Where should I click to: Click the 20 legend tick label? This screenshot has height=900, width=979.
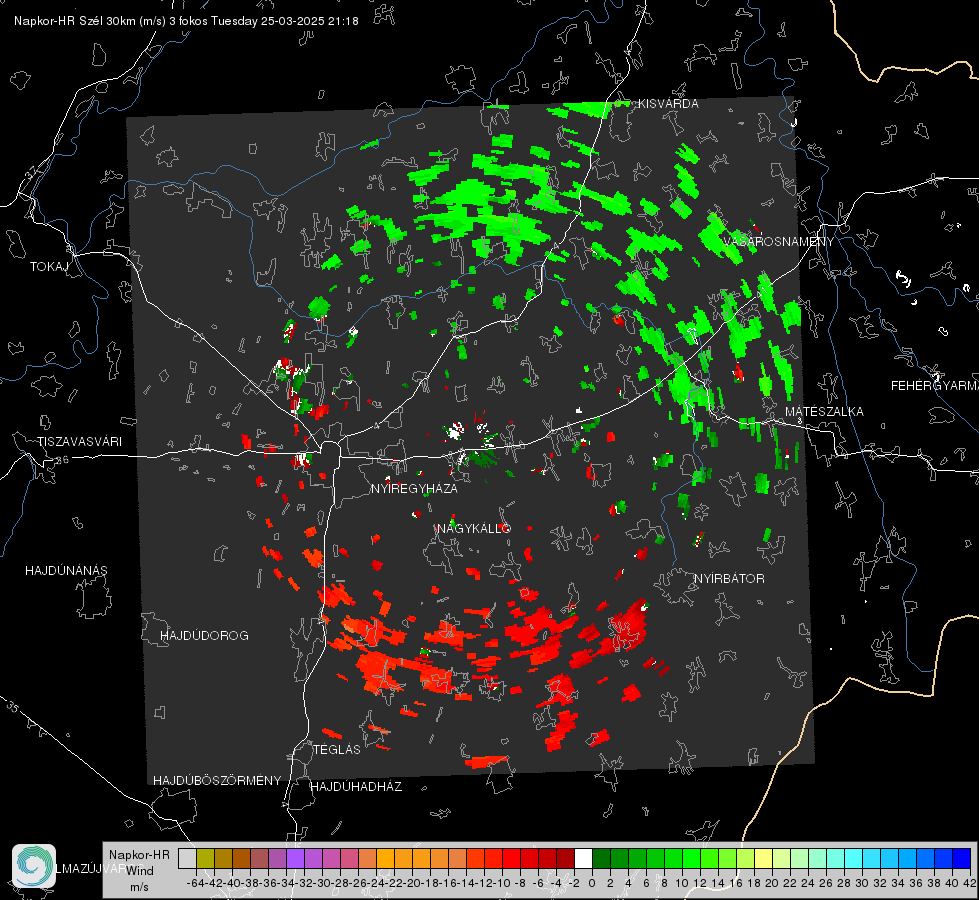click(772, 883)
